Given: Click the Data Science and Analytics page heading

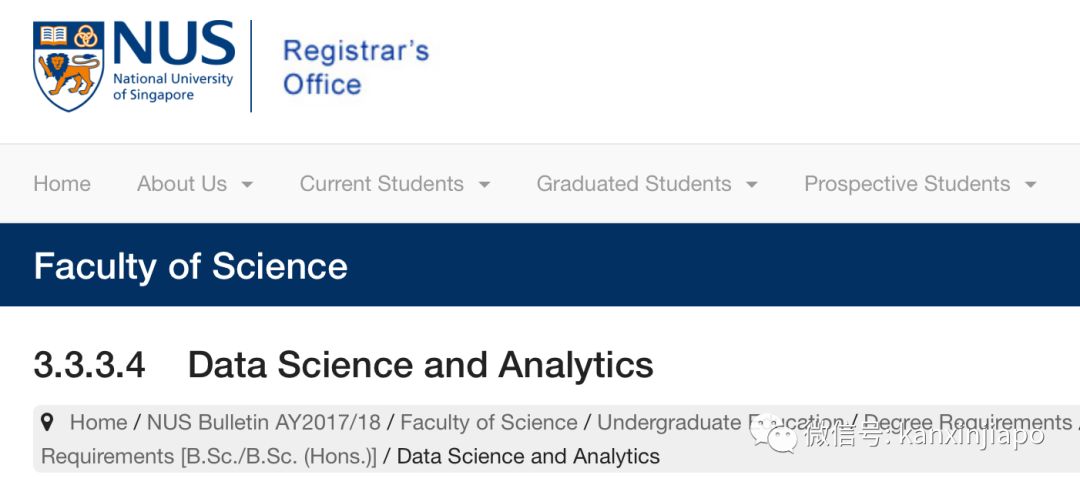Looking at the screenshot, I should 420,365.
